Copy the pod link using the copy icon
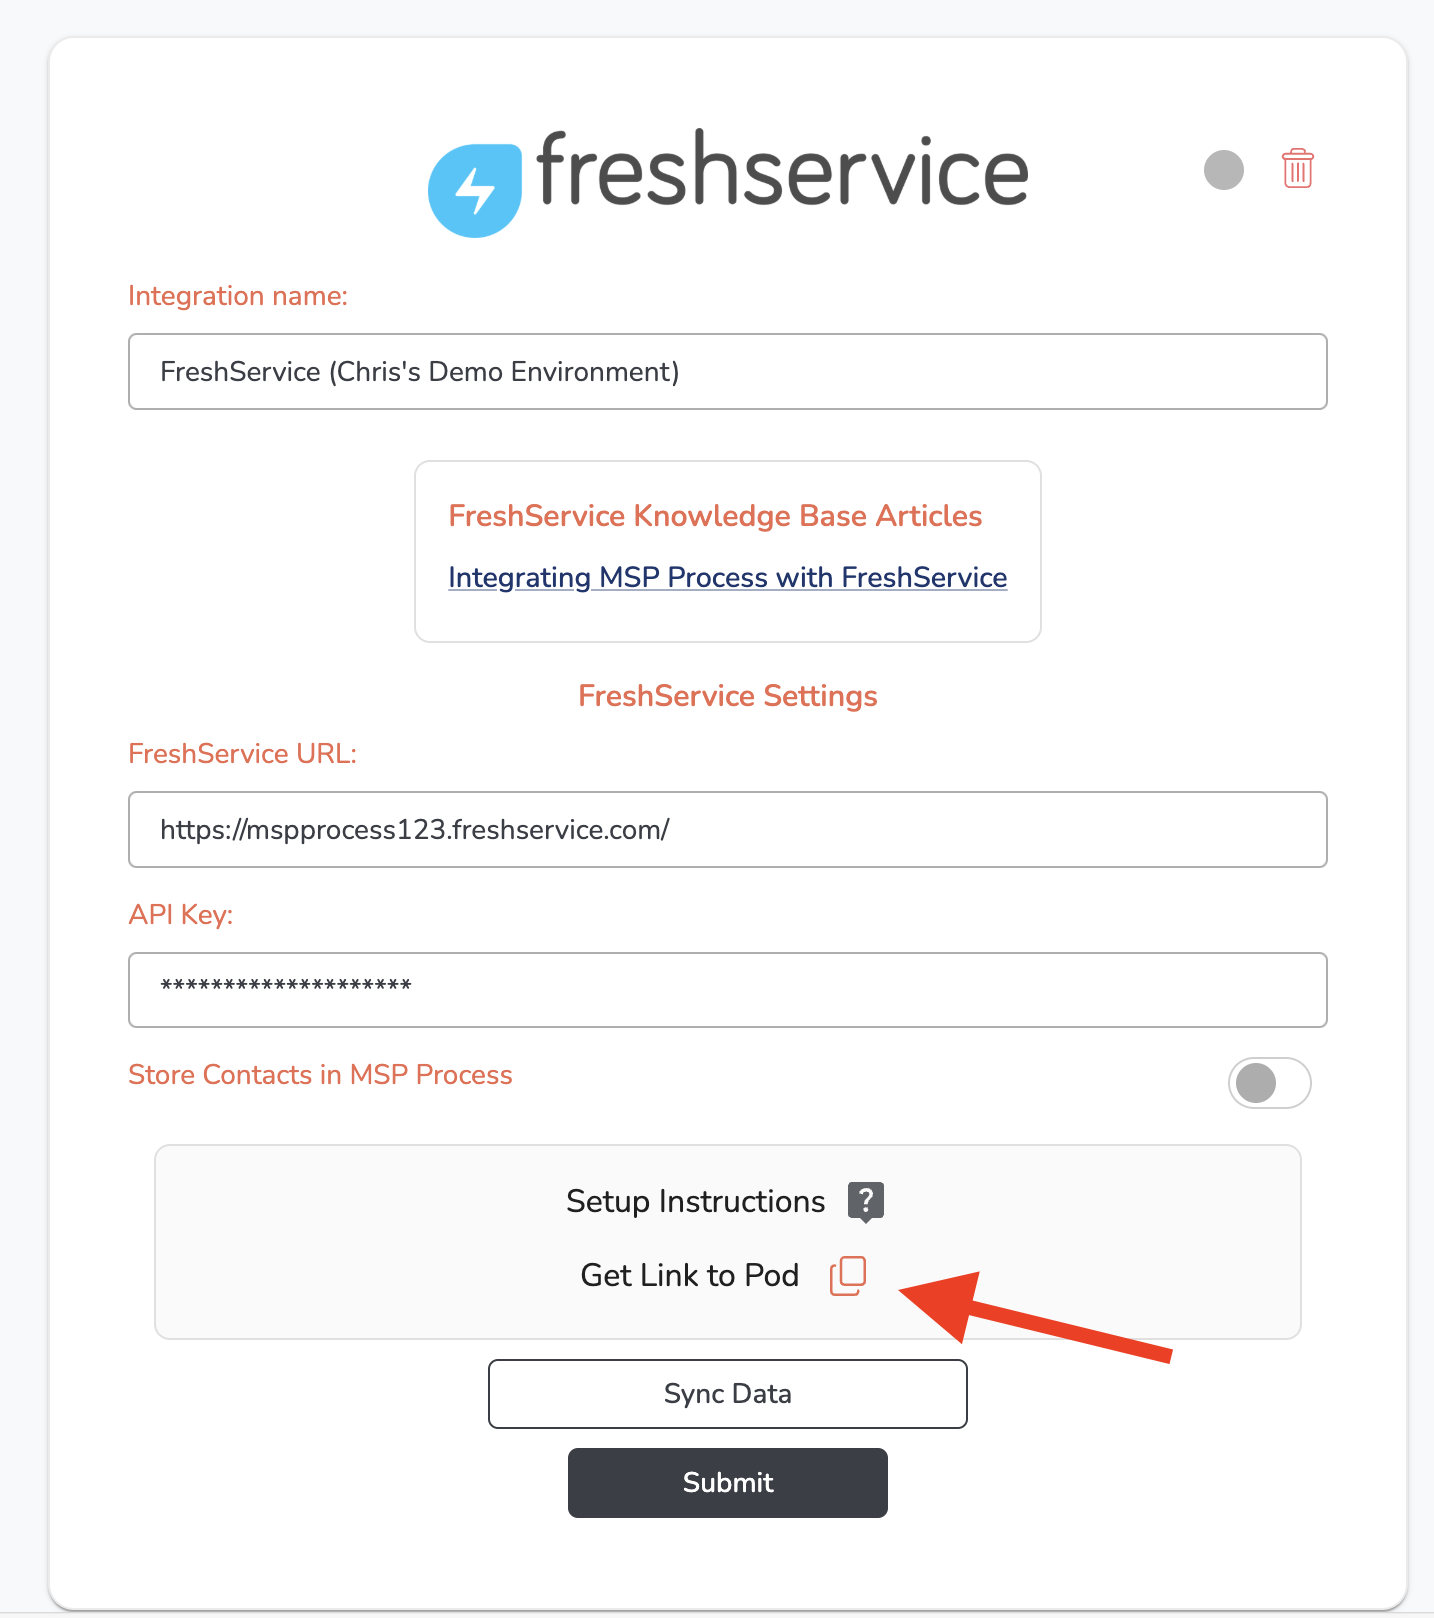1434x1618 pixels. click(x=847, y=1276)
